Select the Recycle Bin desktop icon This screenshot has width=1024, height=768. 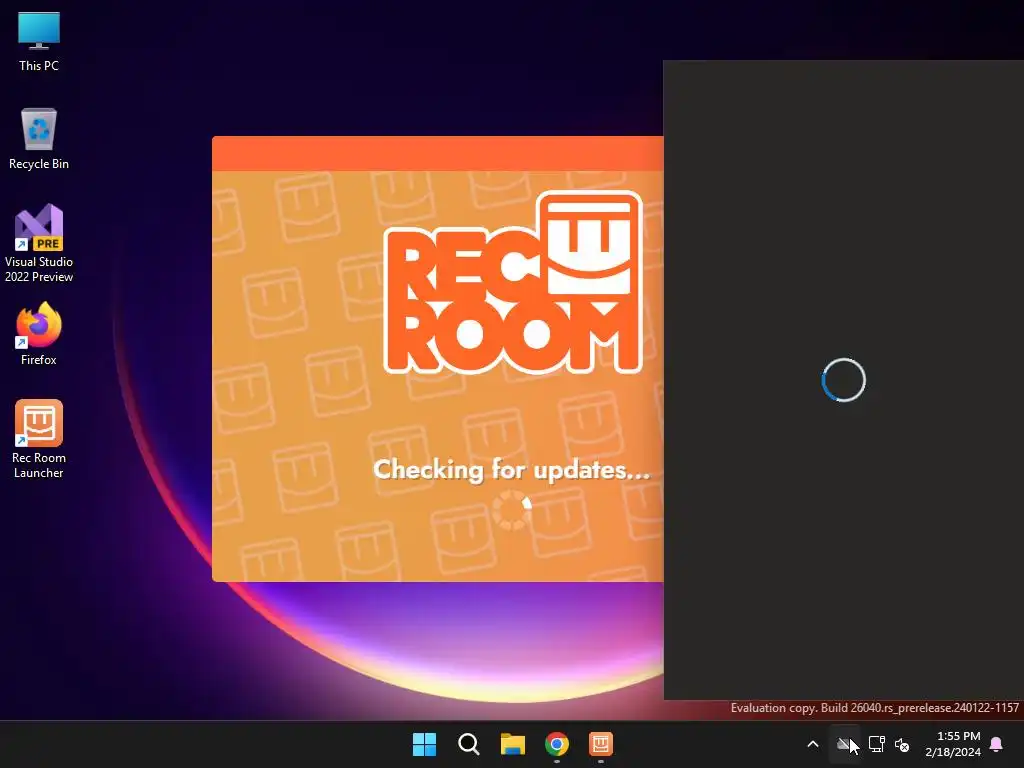tap(39, 139)
